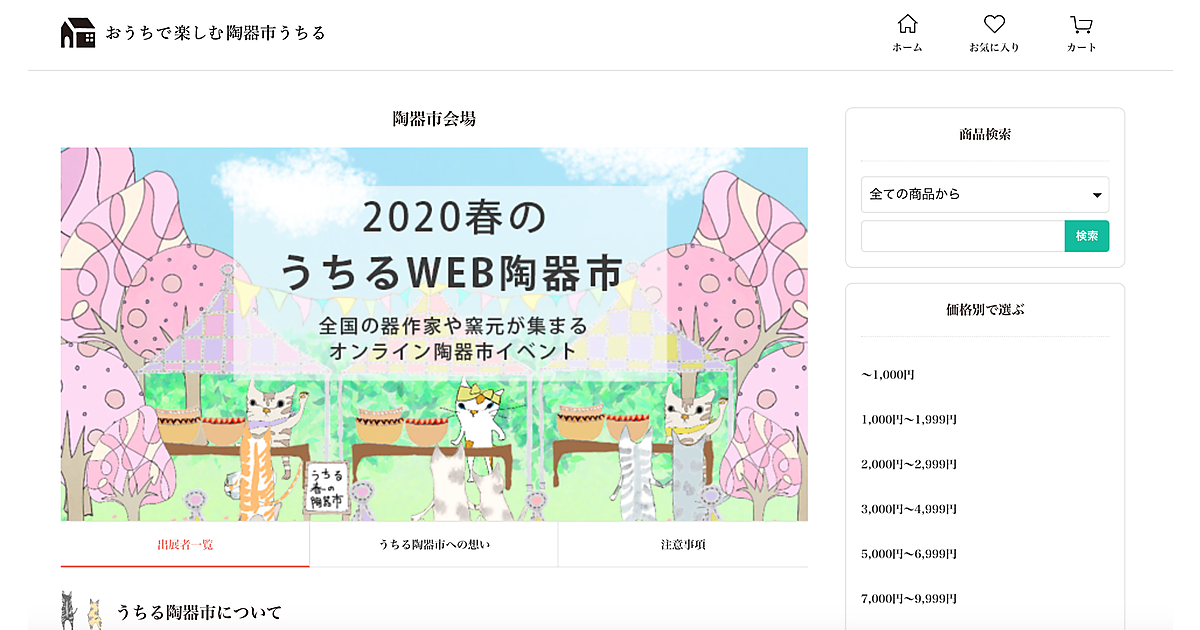The width and height of the screenshot is (1200, 630).
Task: Switch to うちる陶器市への想い tab
Action: 434,545
